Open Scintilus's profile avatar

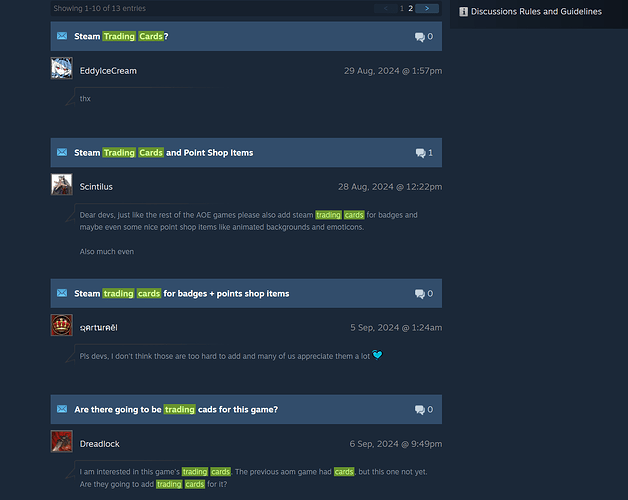(x=62, y=184)
